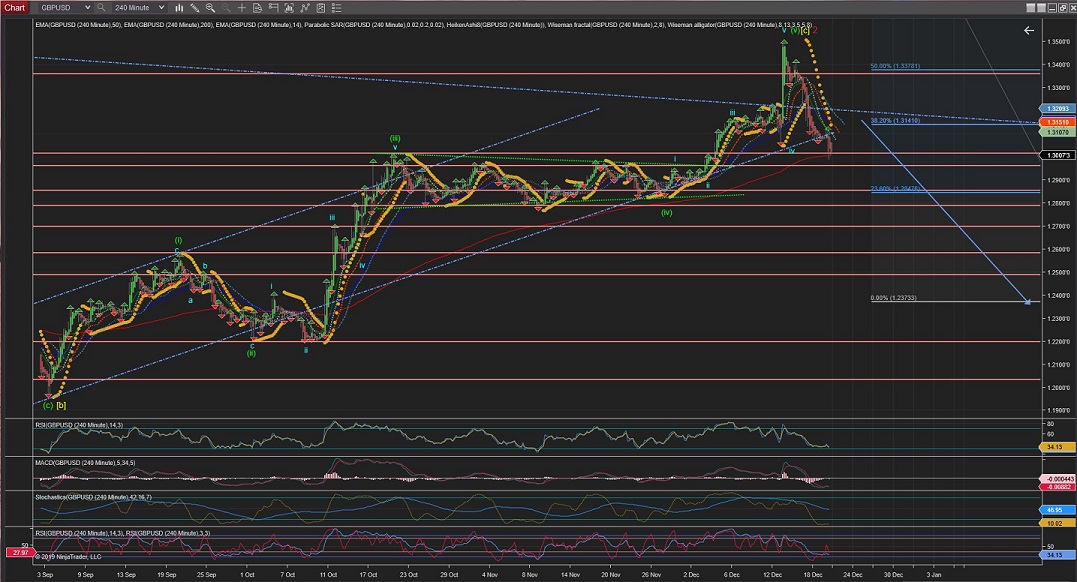Click the Chart tab label
1077x582 pixels.
(14, 7)
